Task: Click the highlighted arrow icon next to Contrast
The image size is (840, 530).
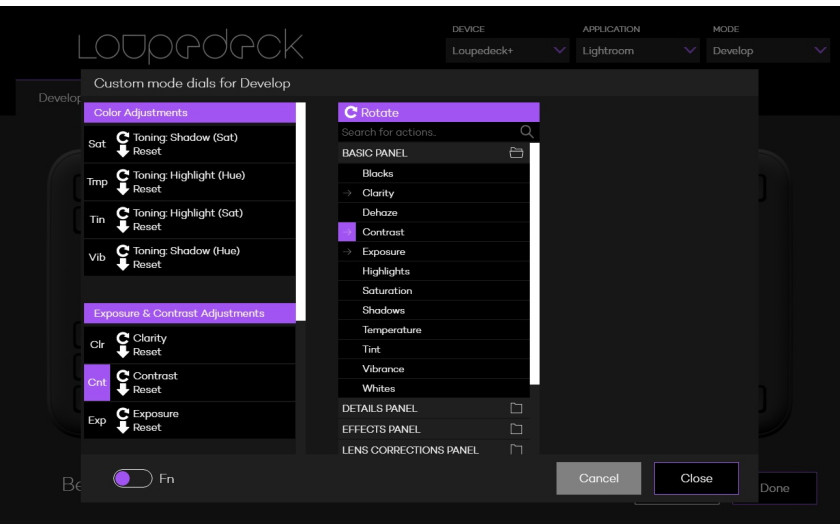Action: click(x=347, y=232)
